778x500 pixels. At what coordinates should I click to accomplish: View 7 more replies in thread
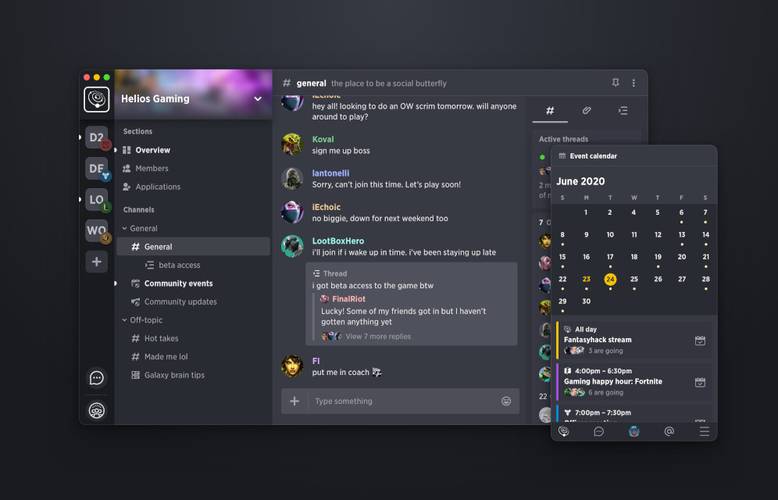pyautogui.click(x=378, y=336)
